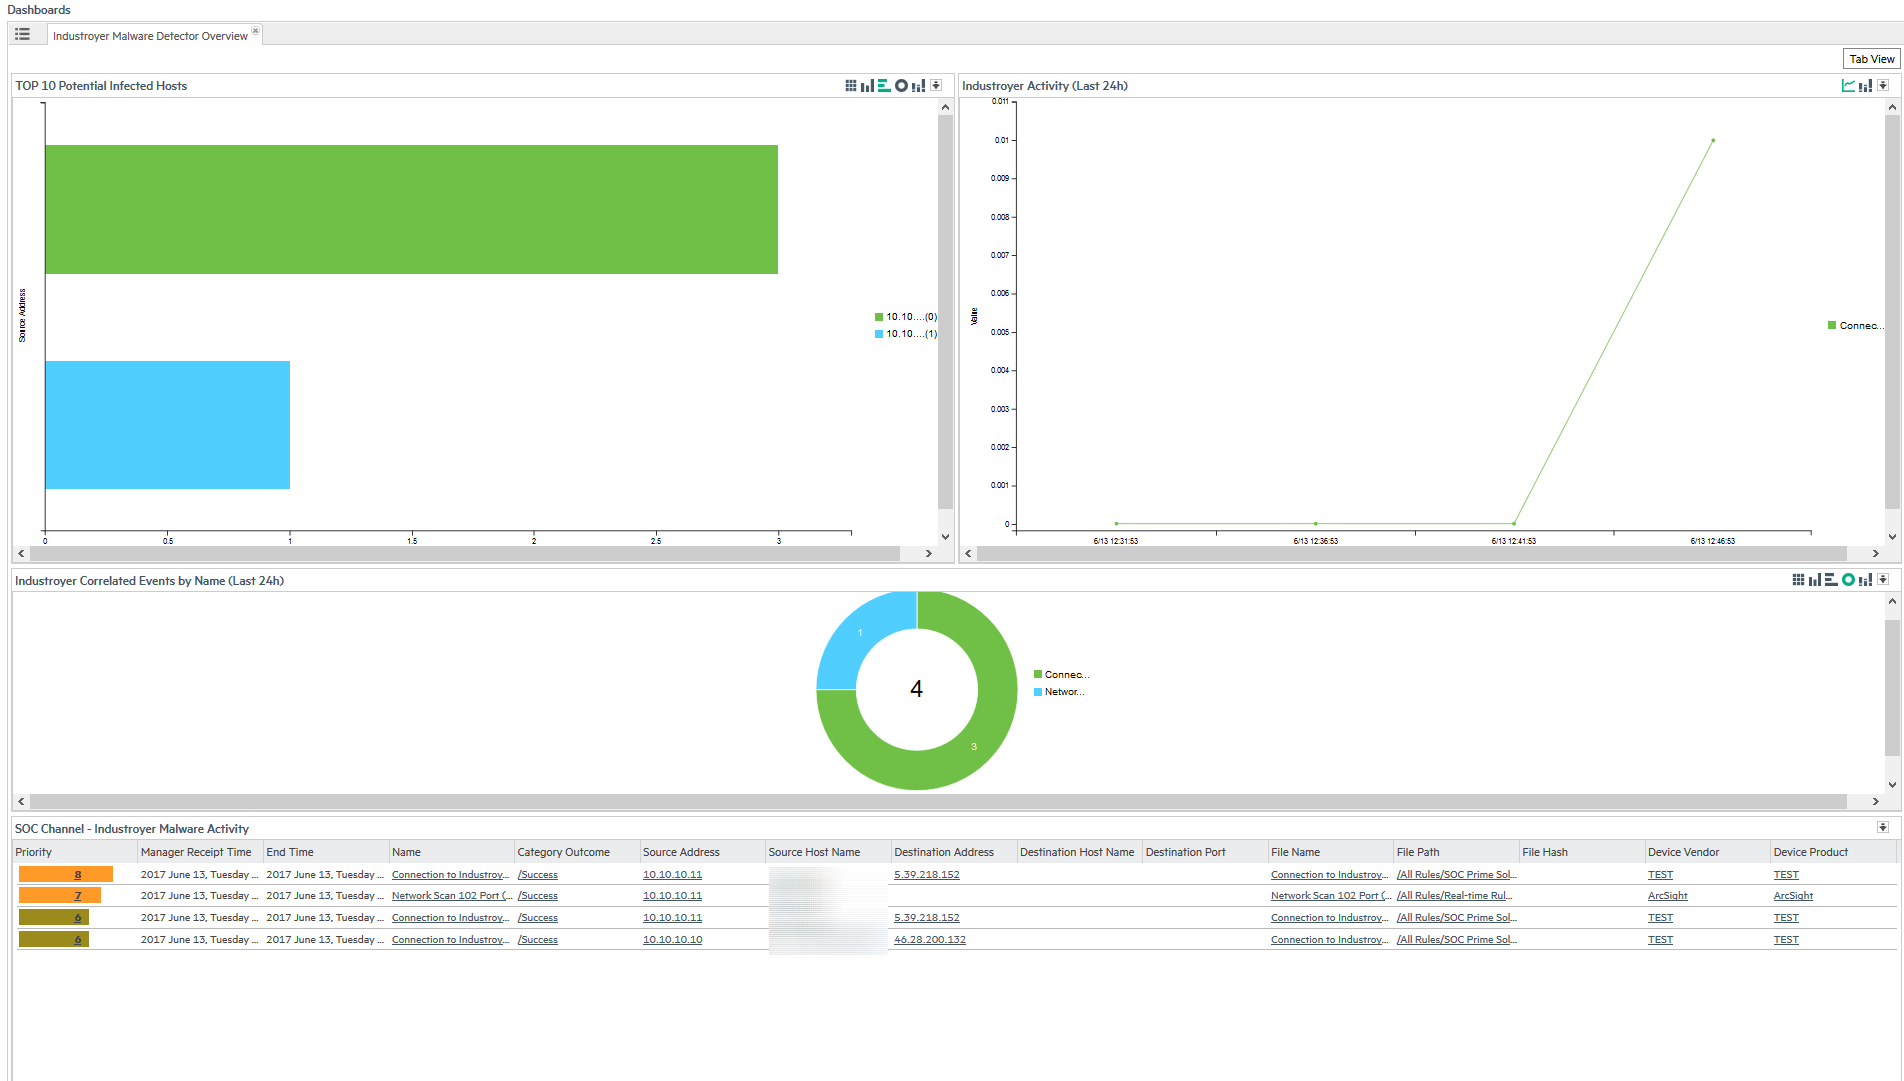Choose donut chart icon in Infected Hosts panel

tap(901, 86)
